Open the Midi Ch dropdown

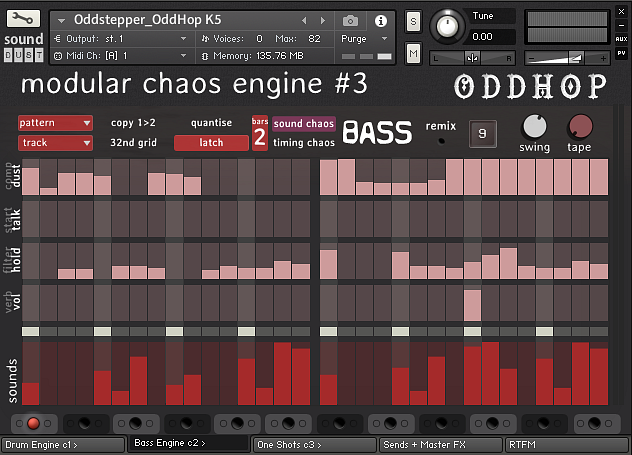coord(121,56)
